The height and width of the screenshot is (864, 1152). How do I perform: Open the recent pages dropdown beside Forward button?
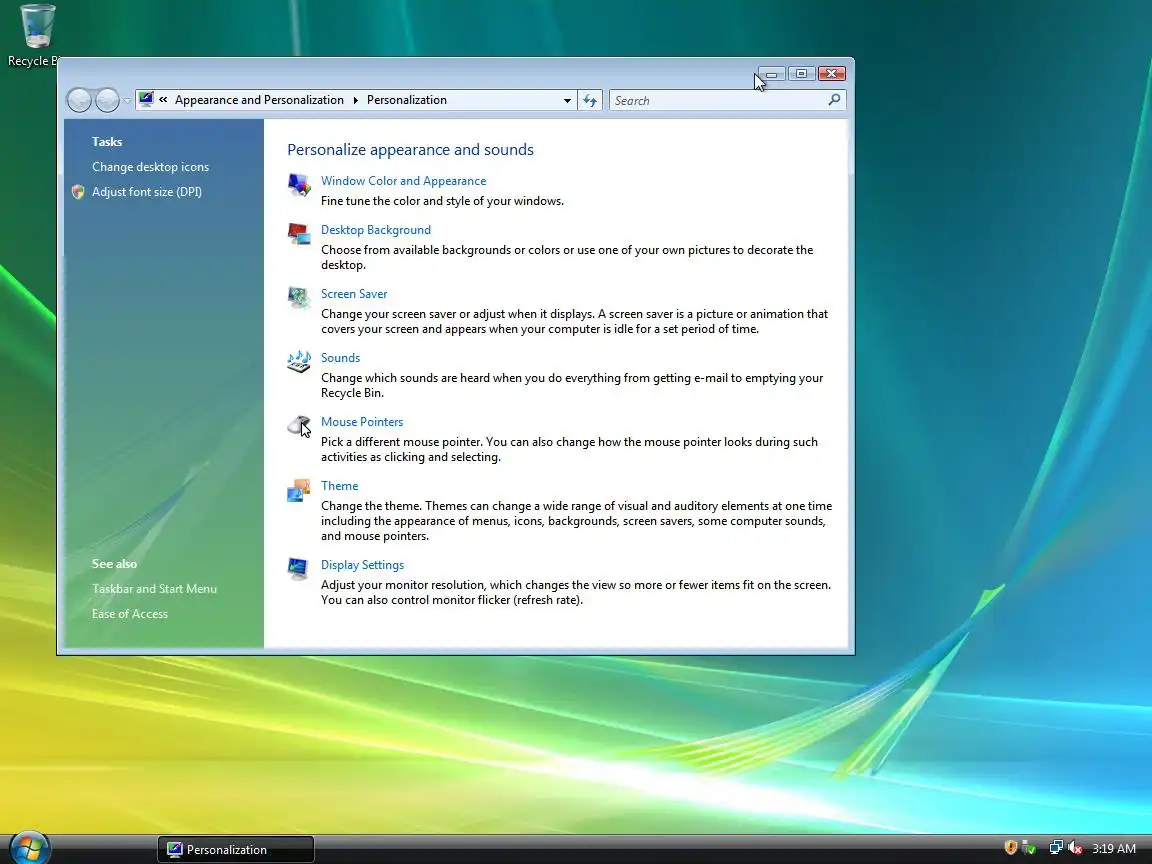127,100
